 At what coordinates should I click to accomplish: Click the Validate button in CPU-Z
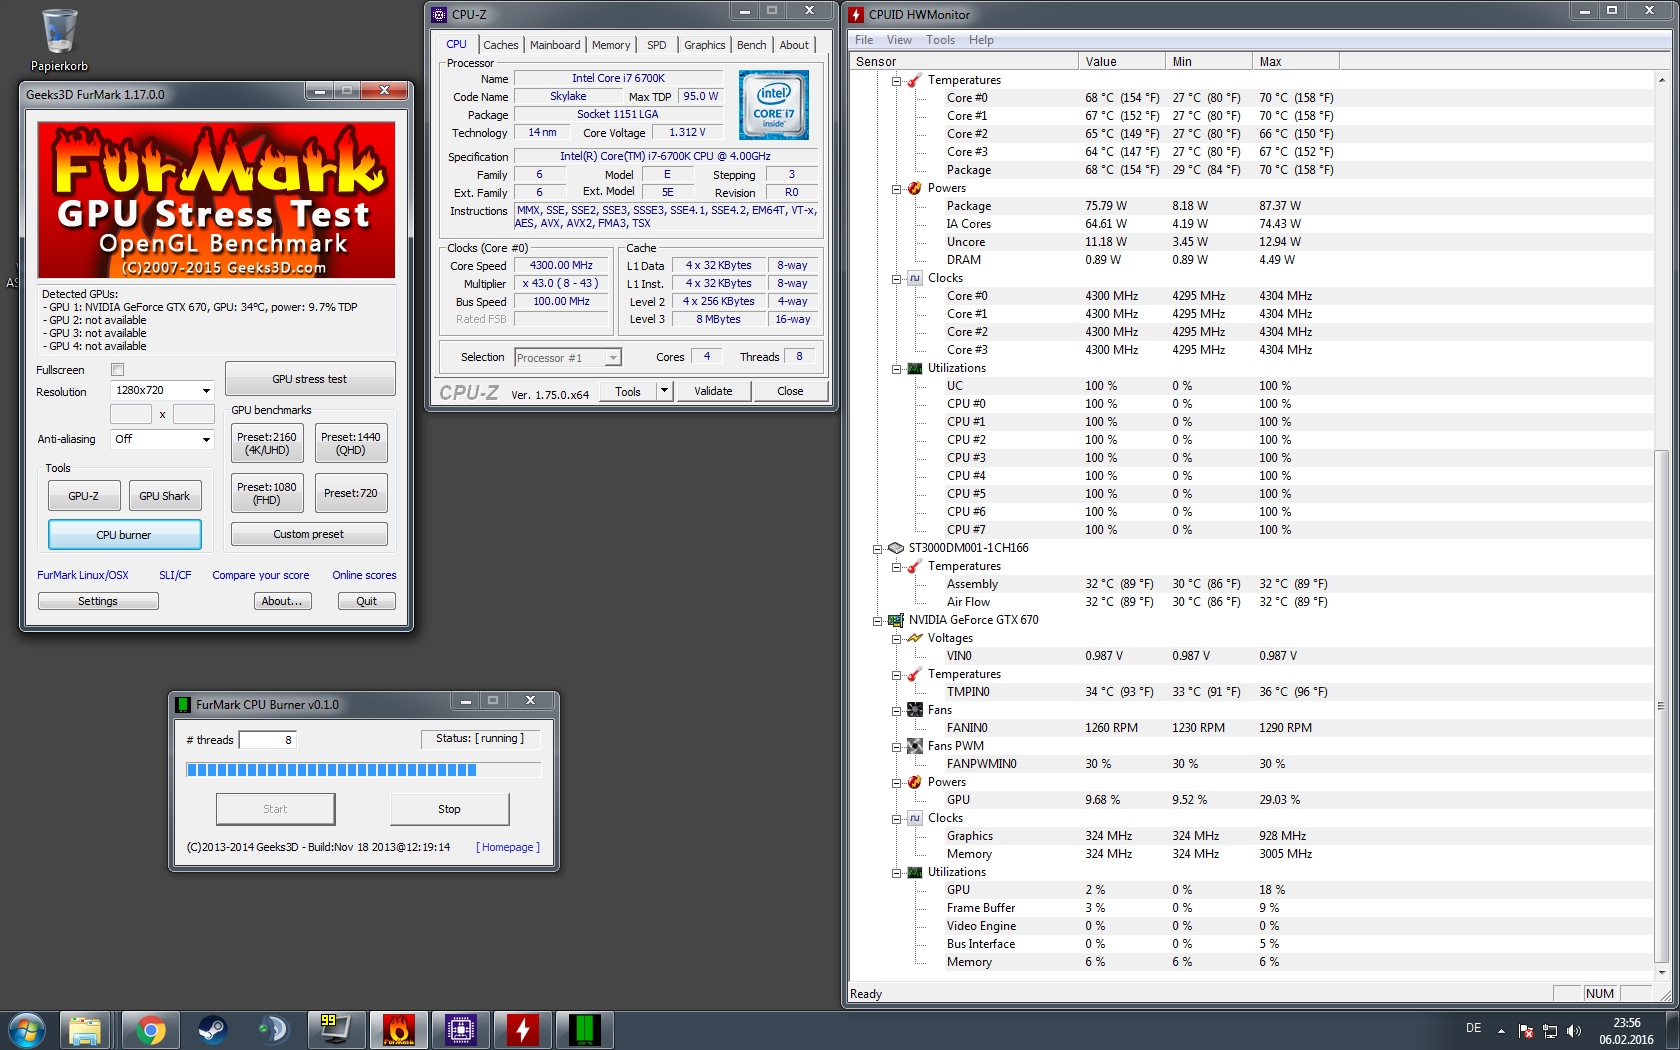[x=713, y=391]
